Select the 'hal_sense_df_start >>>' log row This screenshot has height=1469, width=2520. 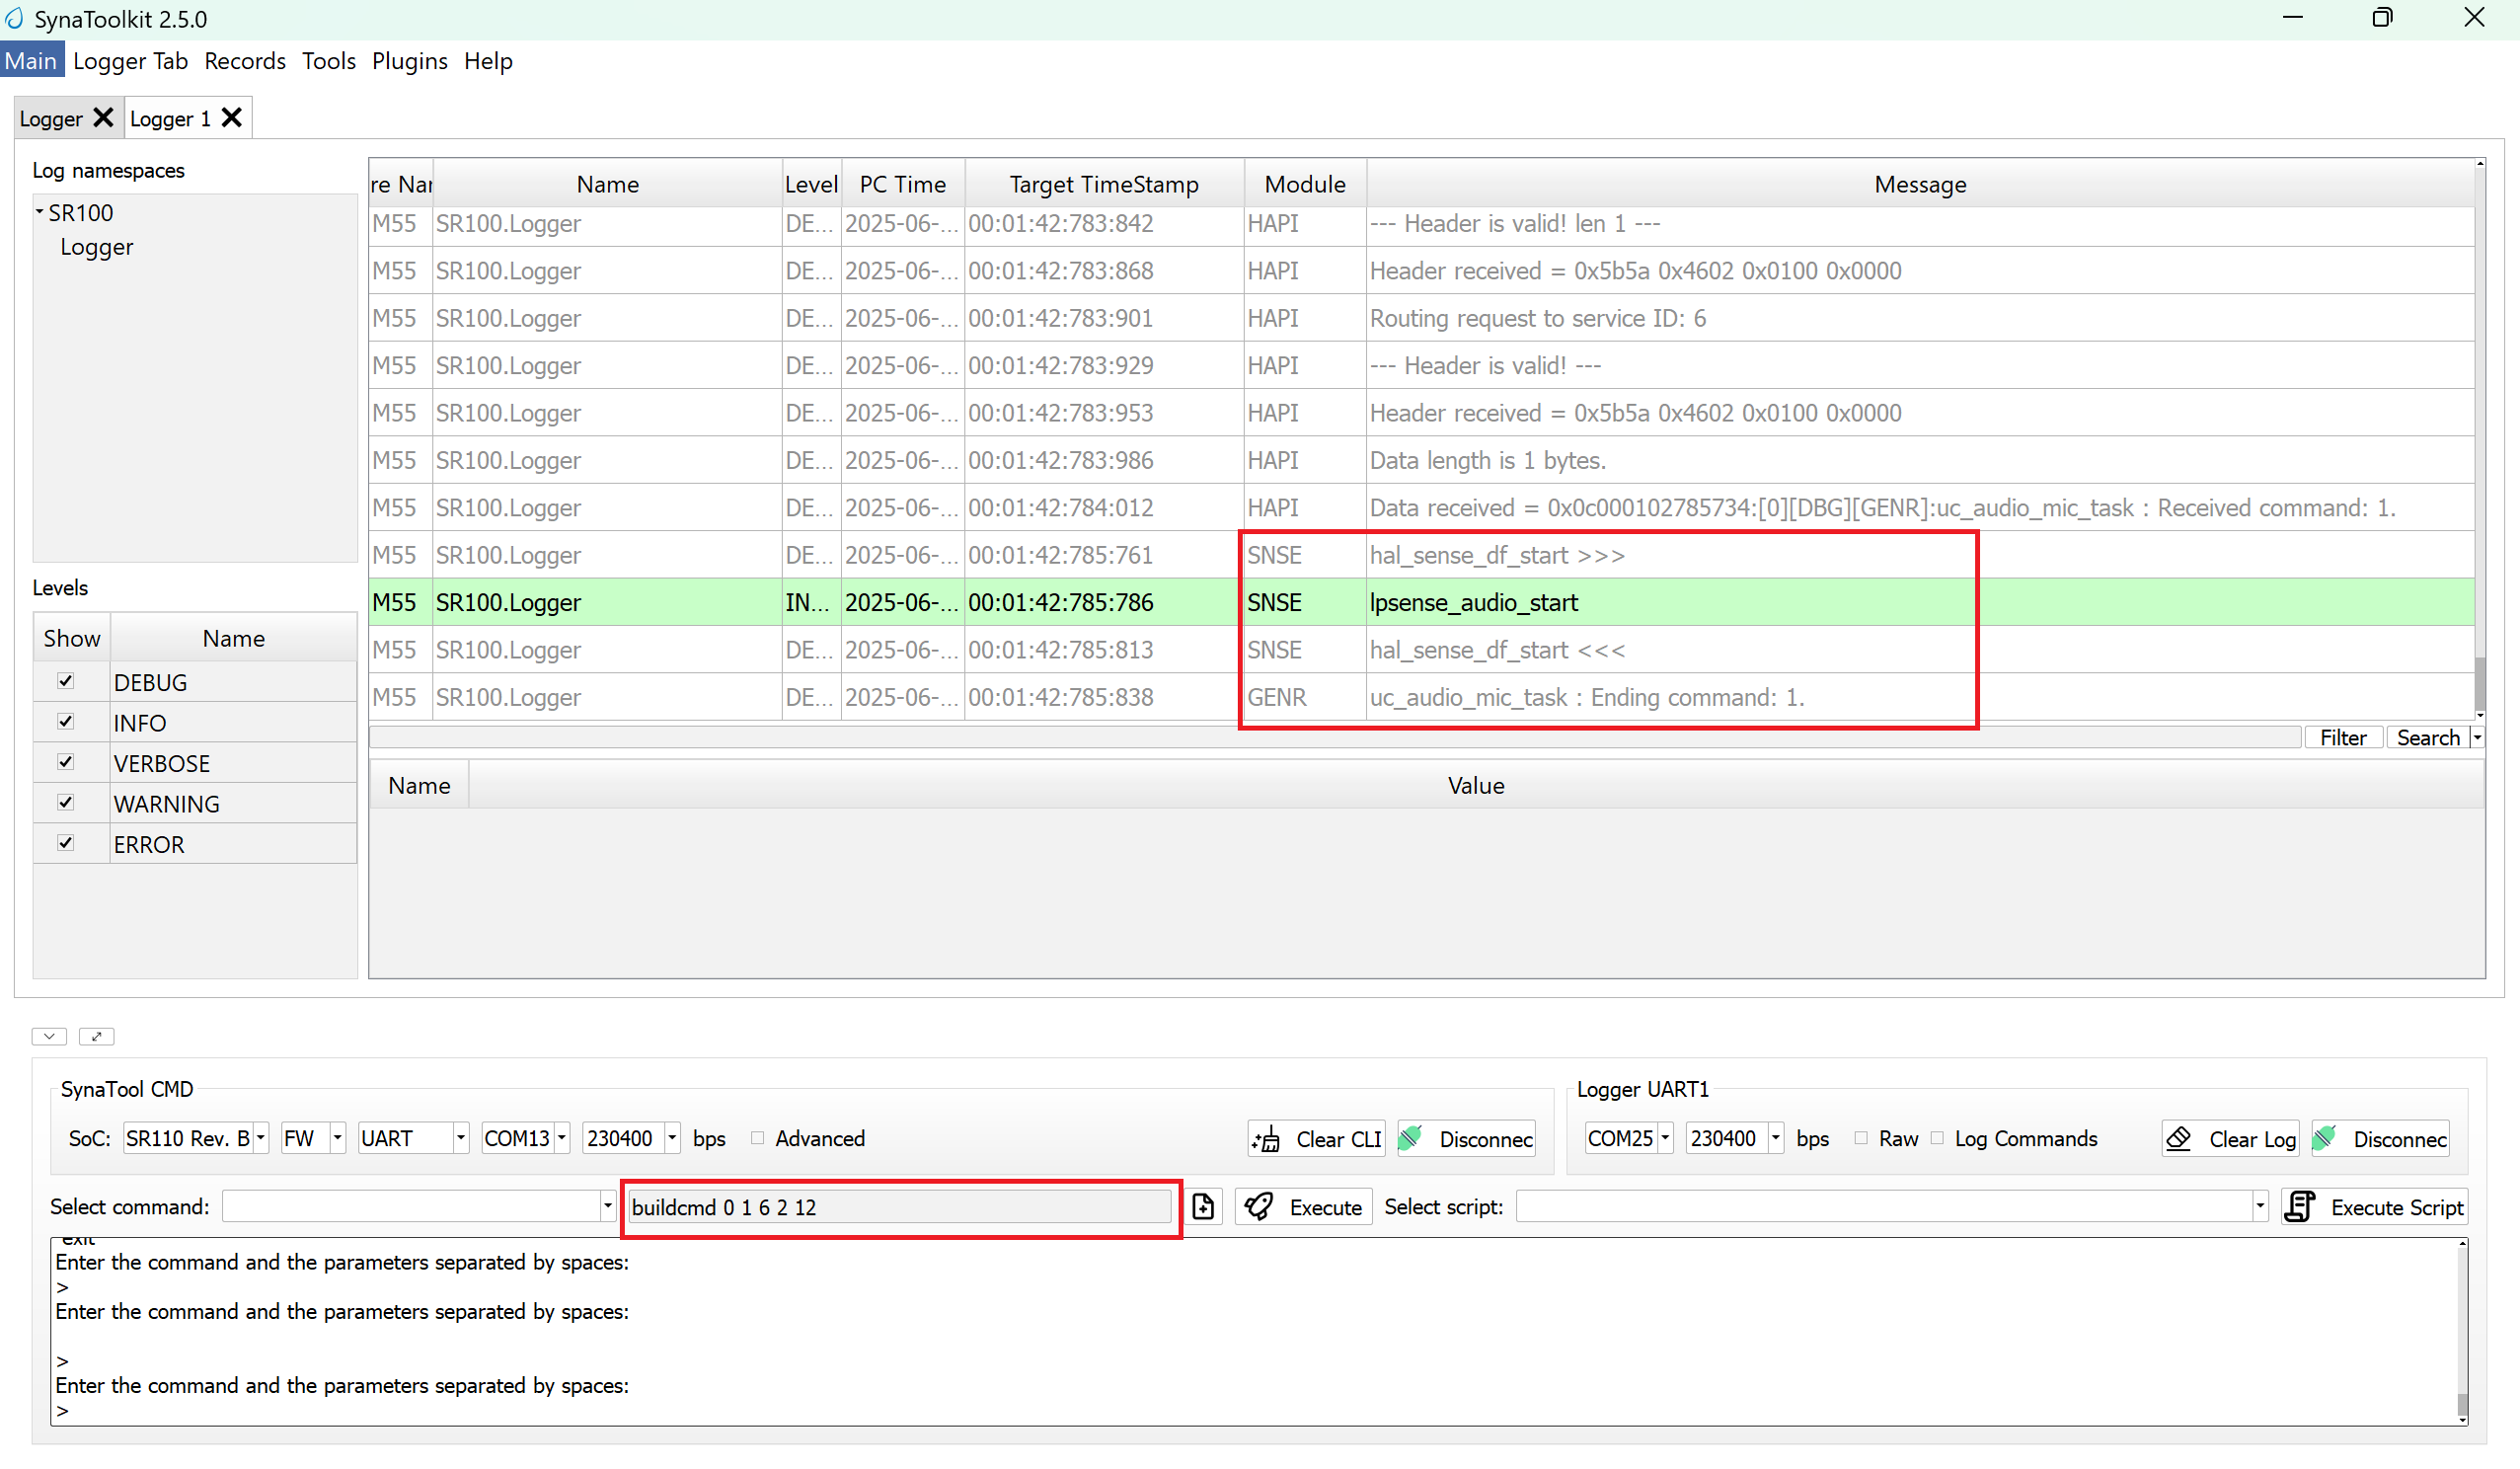tap(1421, 555)
